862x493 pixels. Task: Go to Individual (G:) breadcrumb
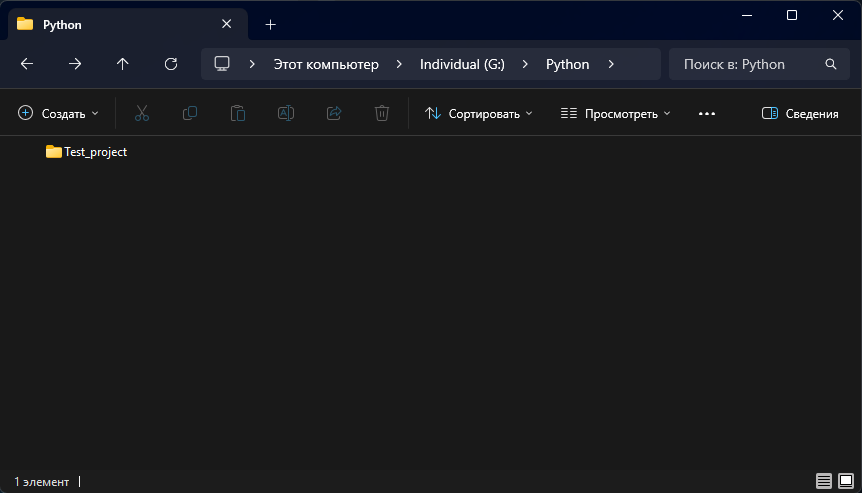pos(462,64)
